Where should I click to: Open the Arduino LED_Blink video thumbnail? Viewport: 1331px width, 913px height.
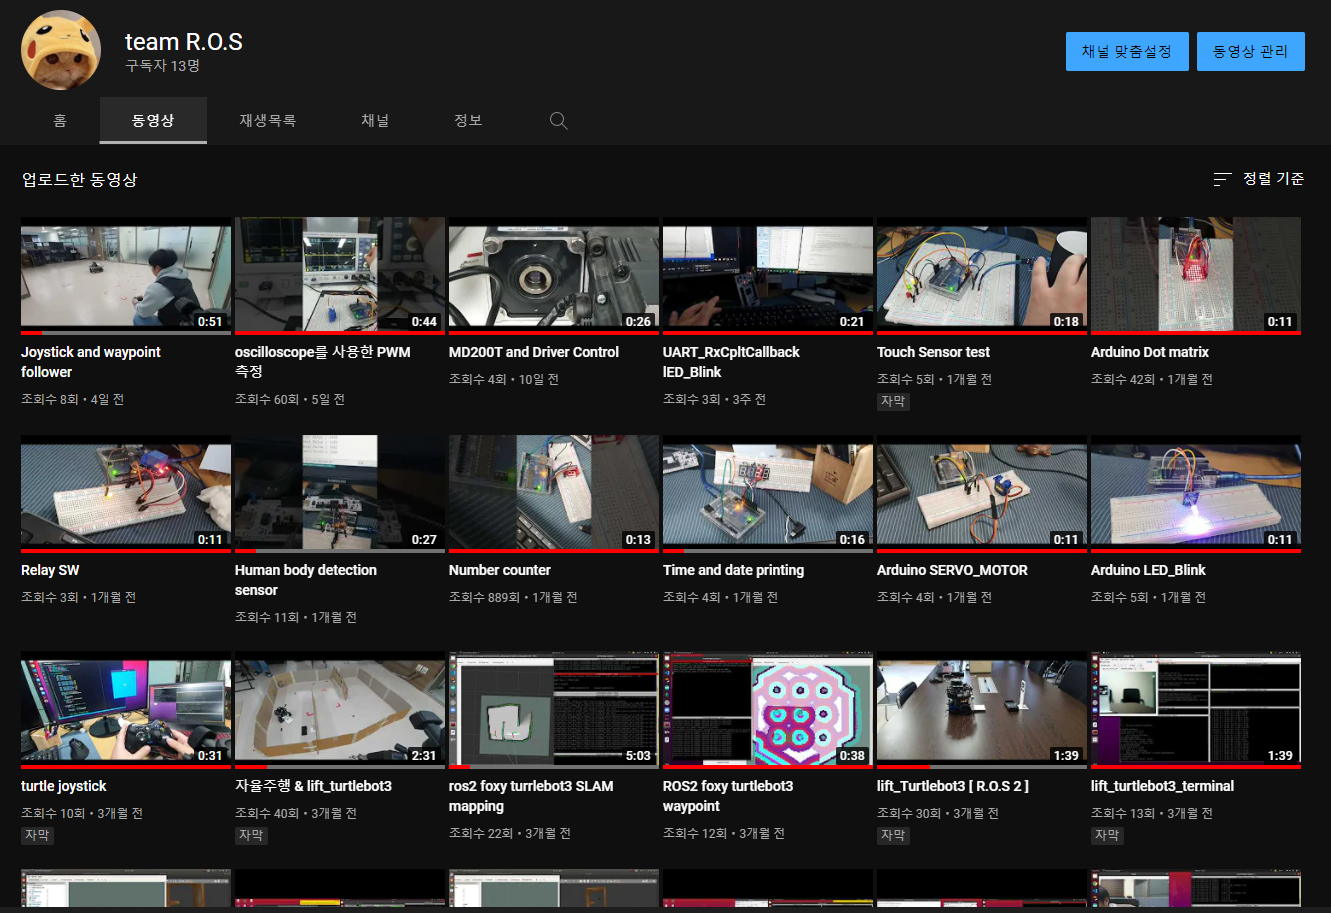pyautogui.click(x=1196, y=493)
